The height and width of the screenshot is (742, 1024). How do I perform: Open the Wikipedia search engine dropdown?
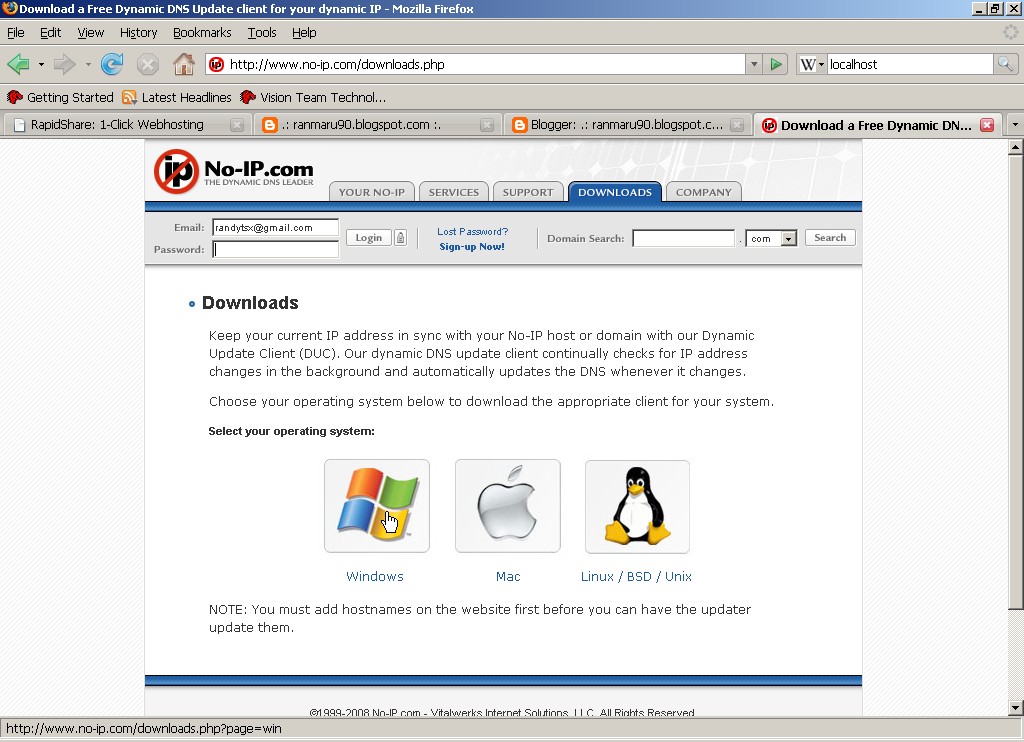[812, 64]
